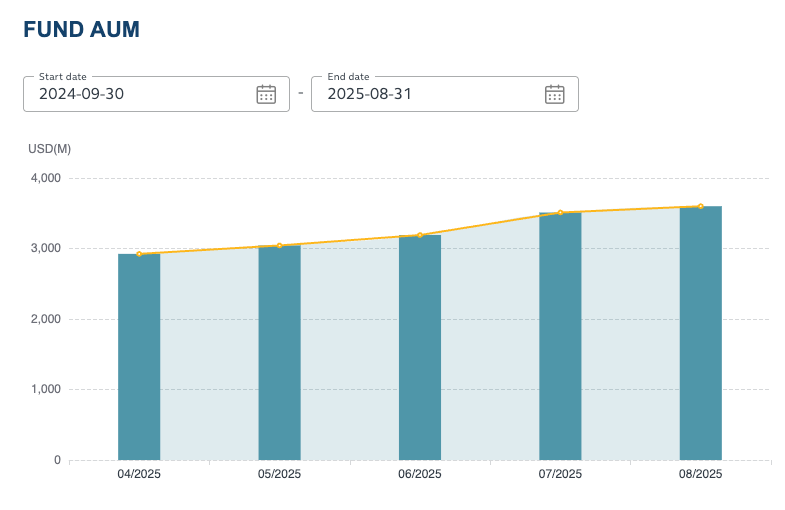Click the 4,000 y-axis label
Image resolution: width=785 pixels, height=510 pixels.
pos(45,178)
